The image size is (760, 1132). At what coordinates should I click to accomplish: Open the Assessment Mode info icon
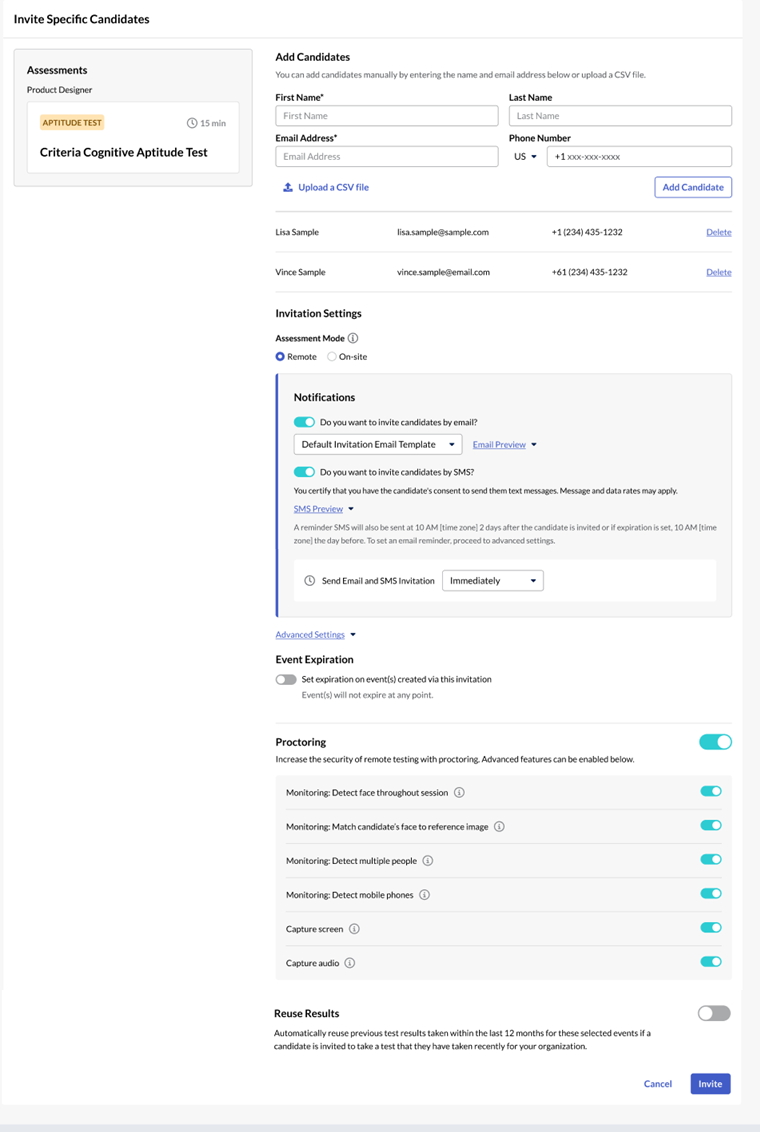pyautogui.click(x=353, y=338)
